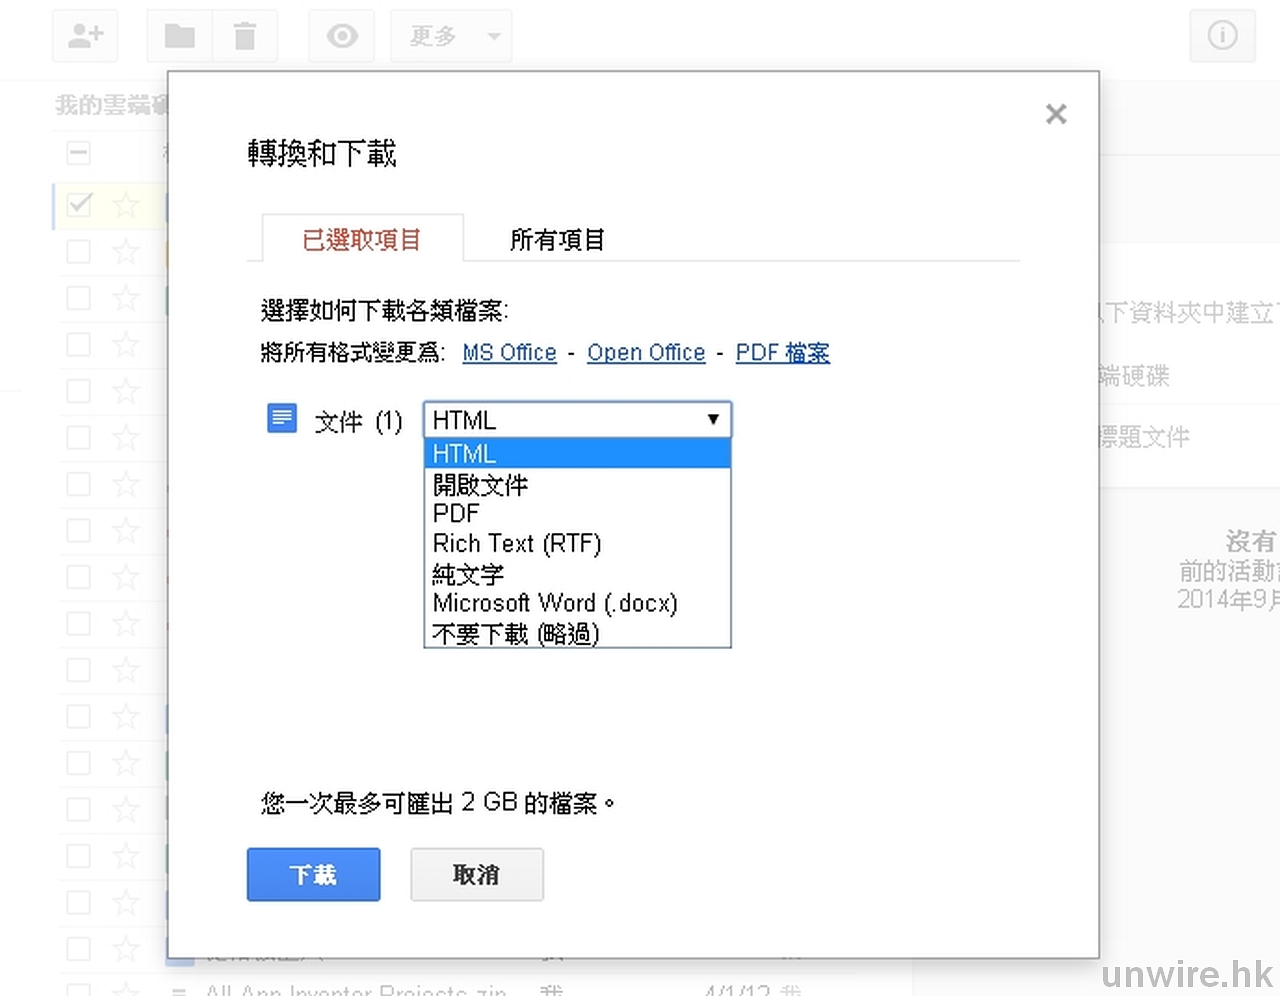Click the MS Office link
This screenshot has width=1280, height=996.
509,353
